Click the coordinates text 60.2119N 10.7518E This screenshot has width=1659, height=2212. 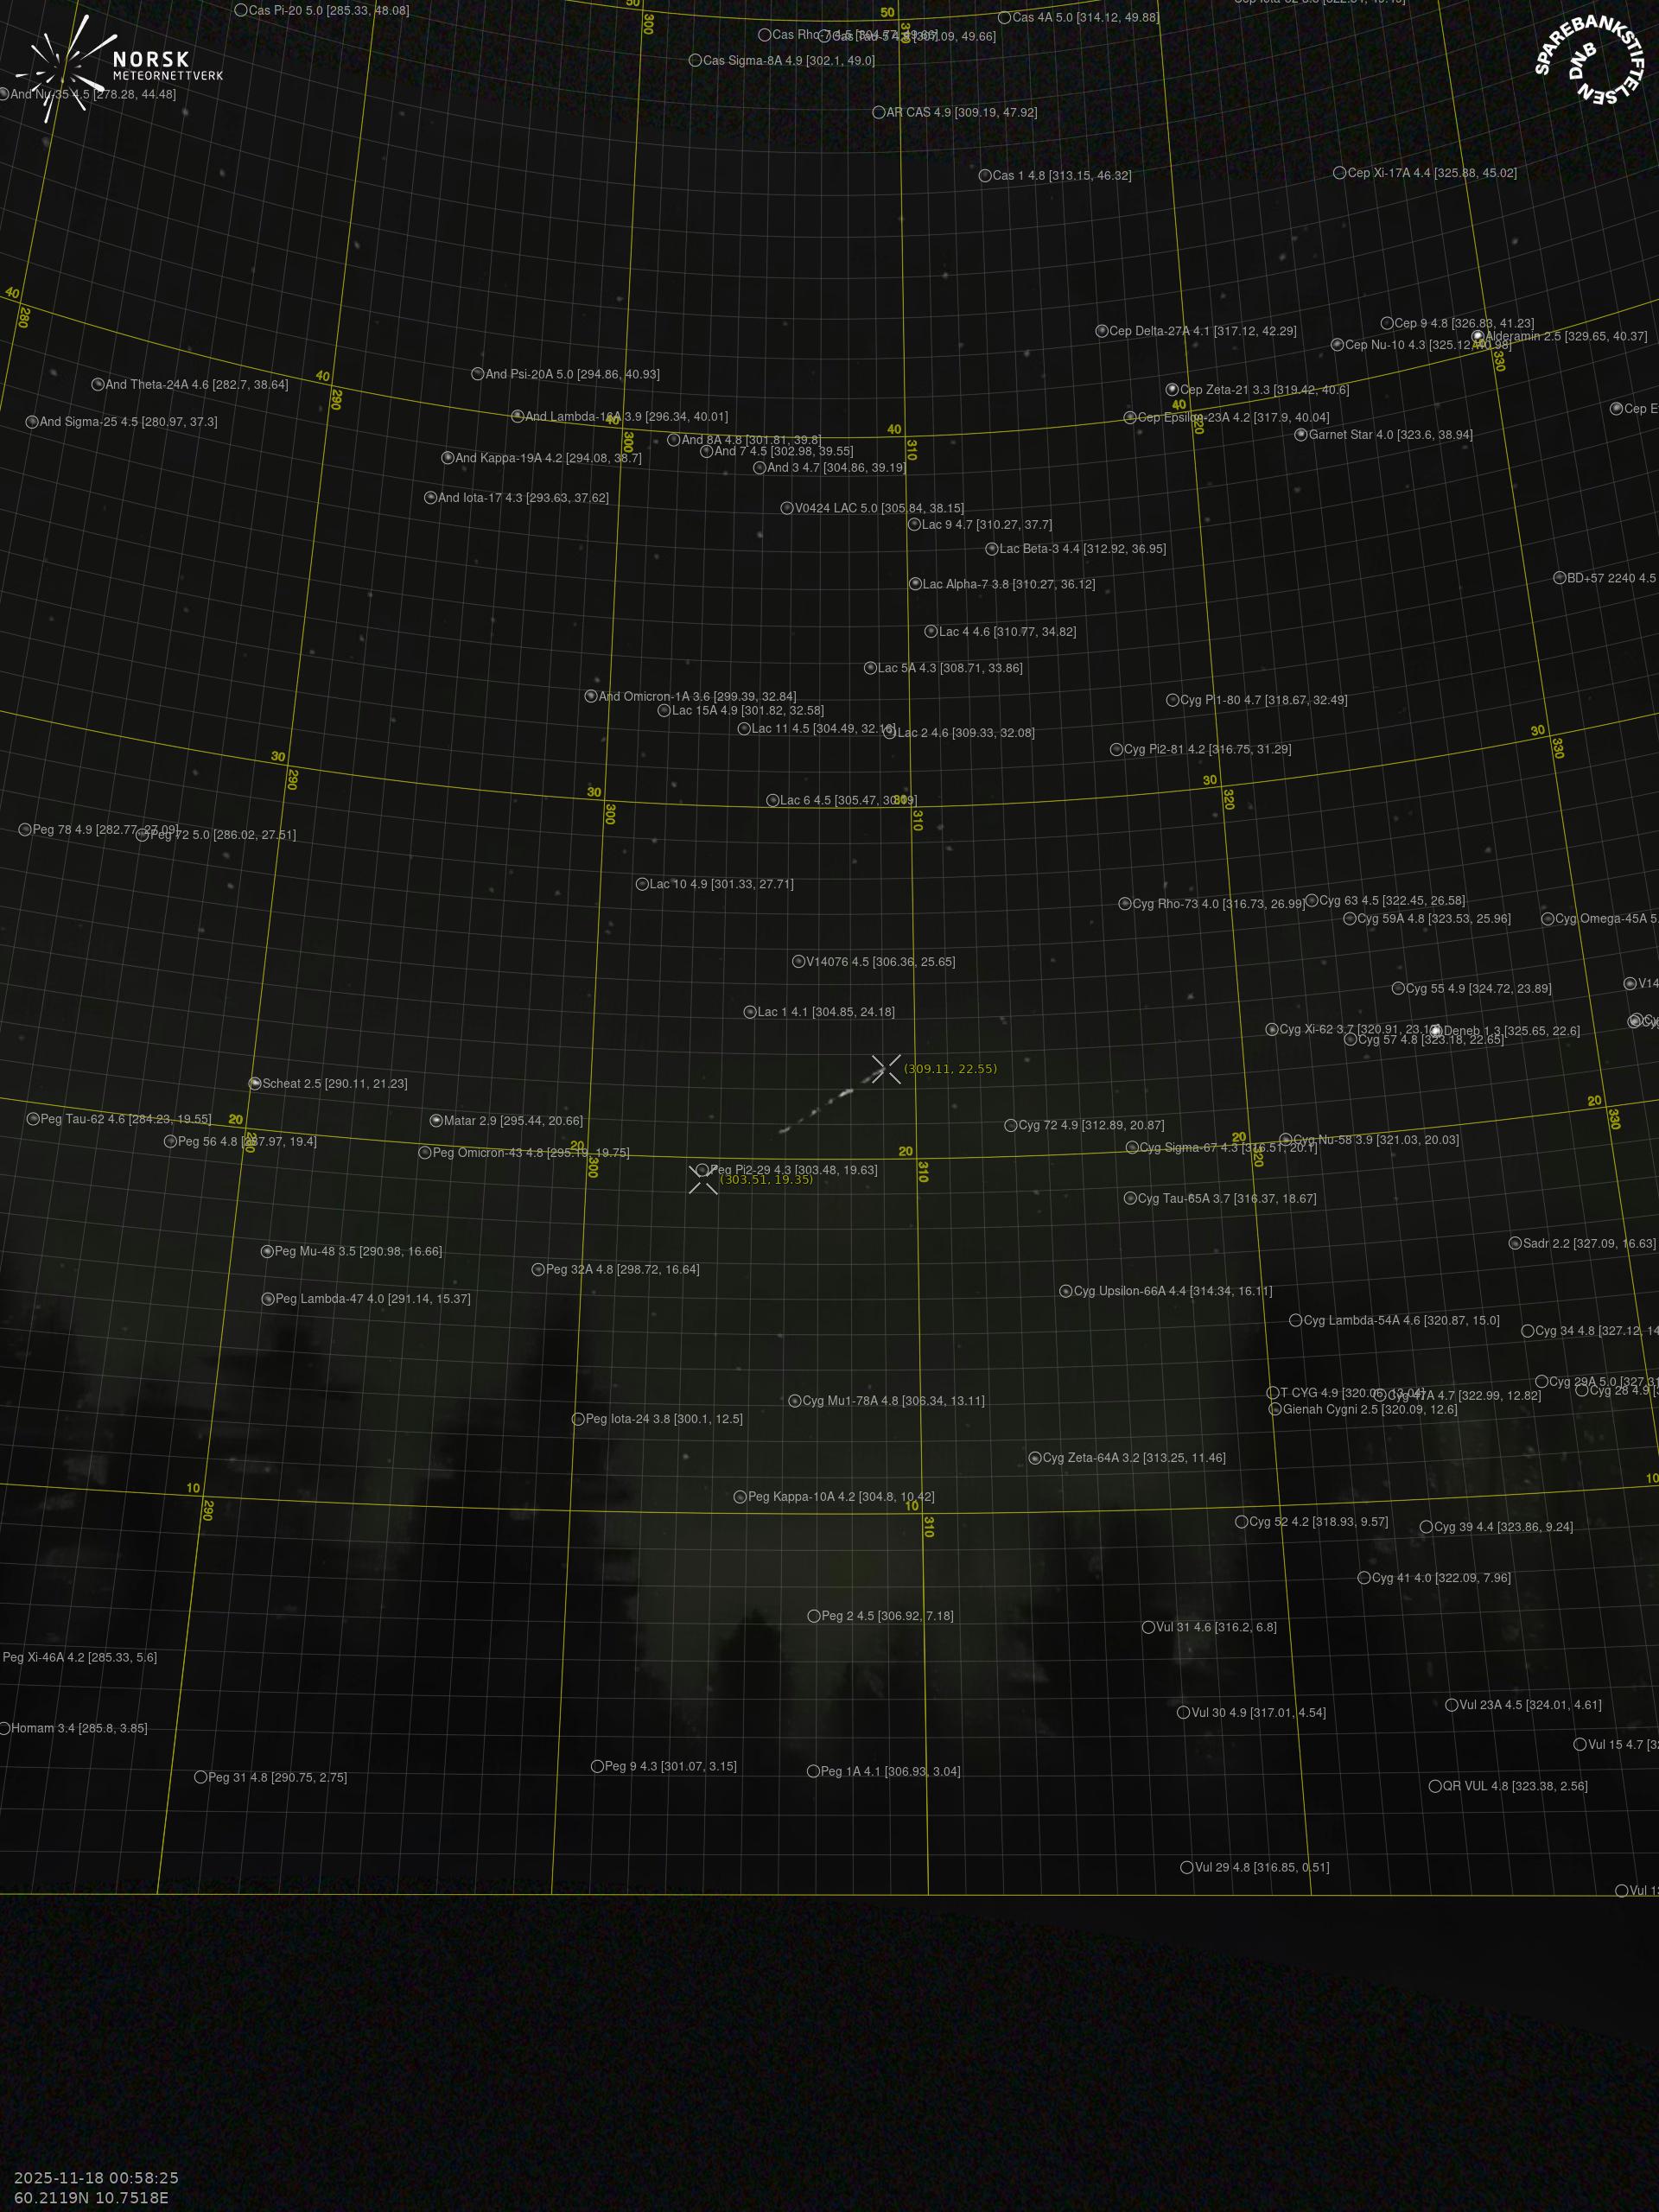pos(91,2197)
